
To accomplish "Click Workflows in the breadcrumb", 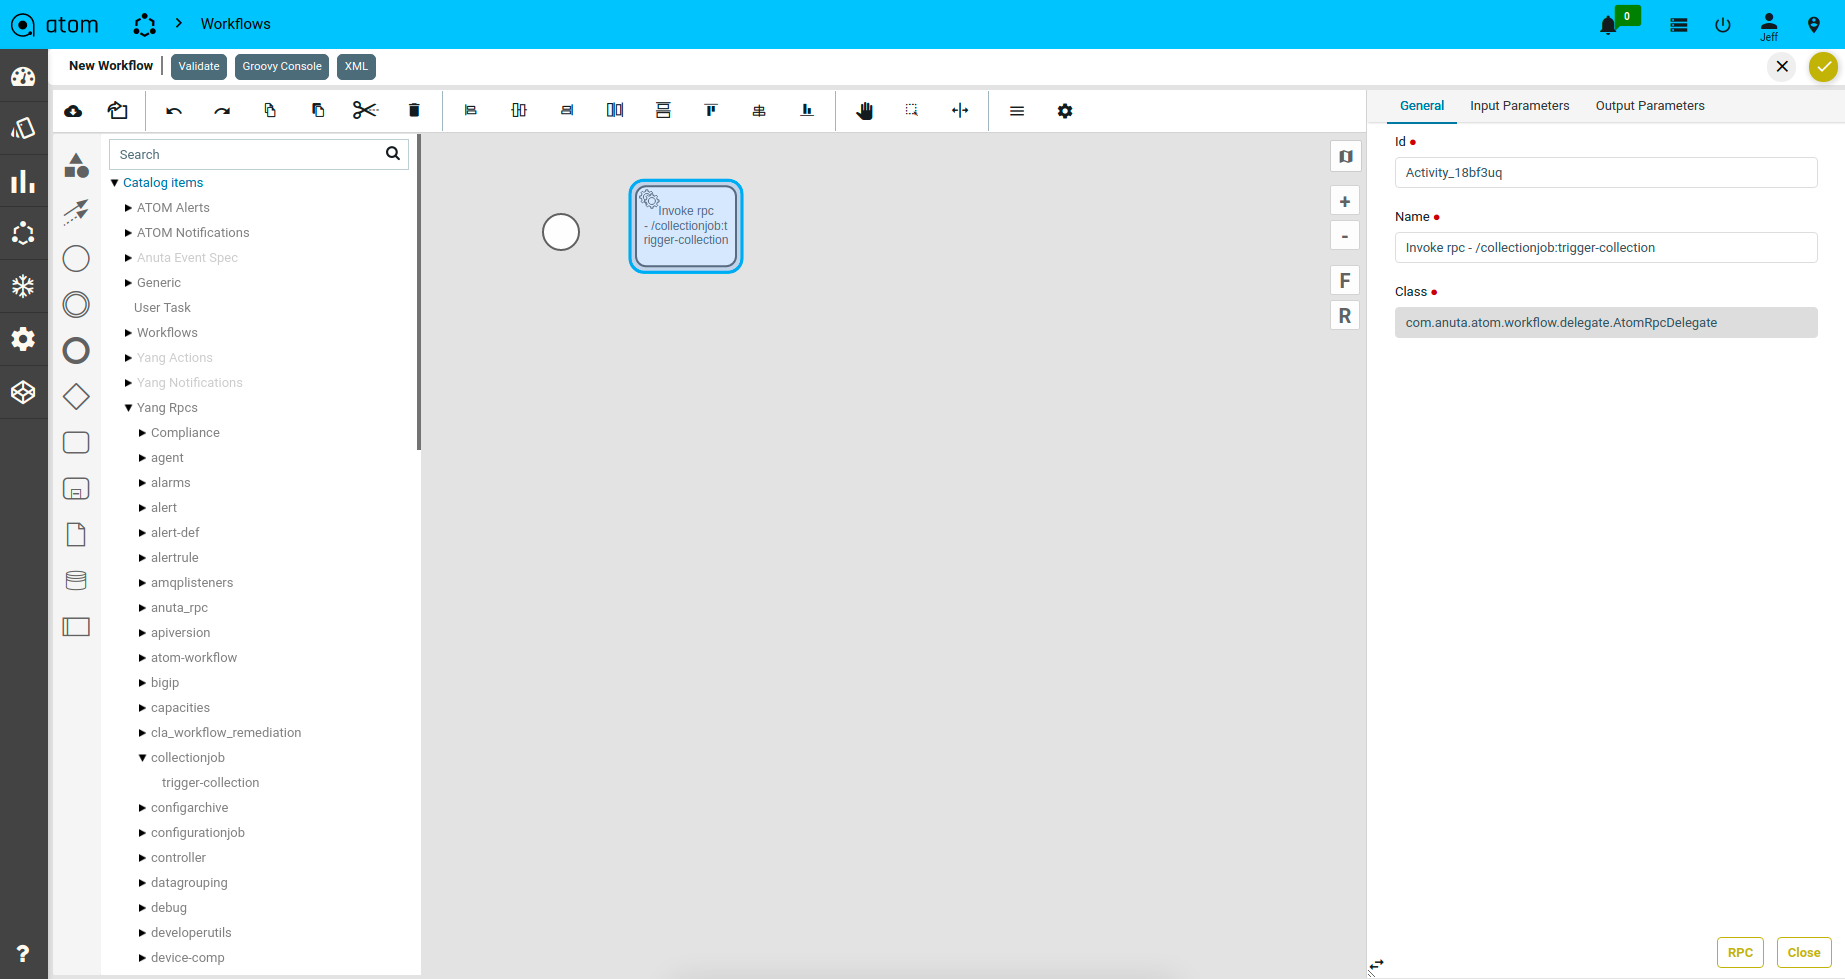I will tap(235, 24).
